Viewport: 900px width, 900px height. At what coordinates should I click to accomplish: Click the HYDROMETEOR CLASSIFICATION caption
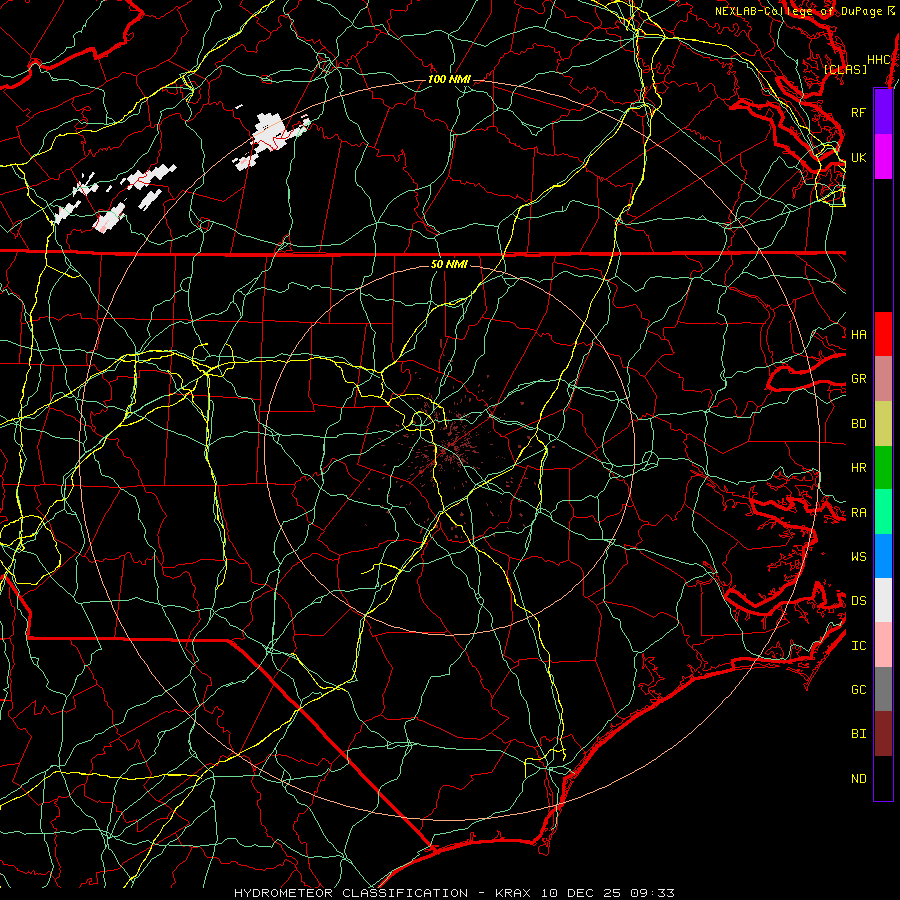351,893
